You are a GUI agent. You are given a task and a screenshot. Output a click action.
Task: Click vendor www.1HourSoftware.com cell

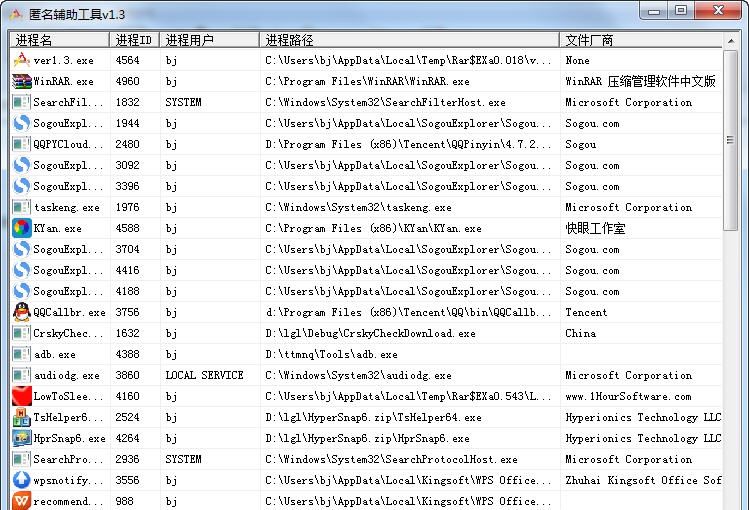(628, 396)
